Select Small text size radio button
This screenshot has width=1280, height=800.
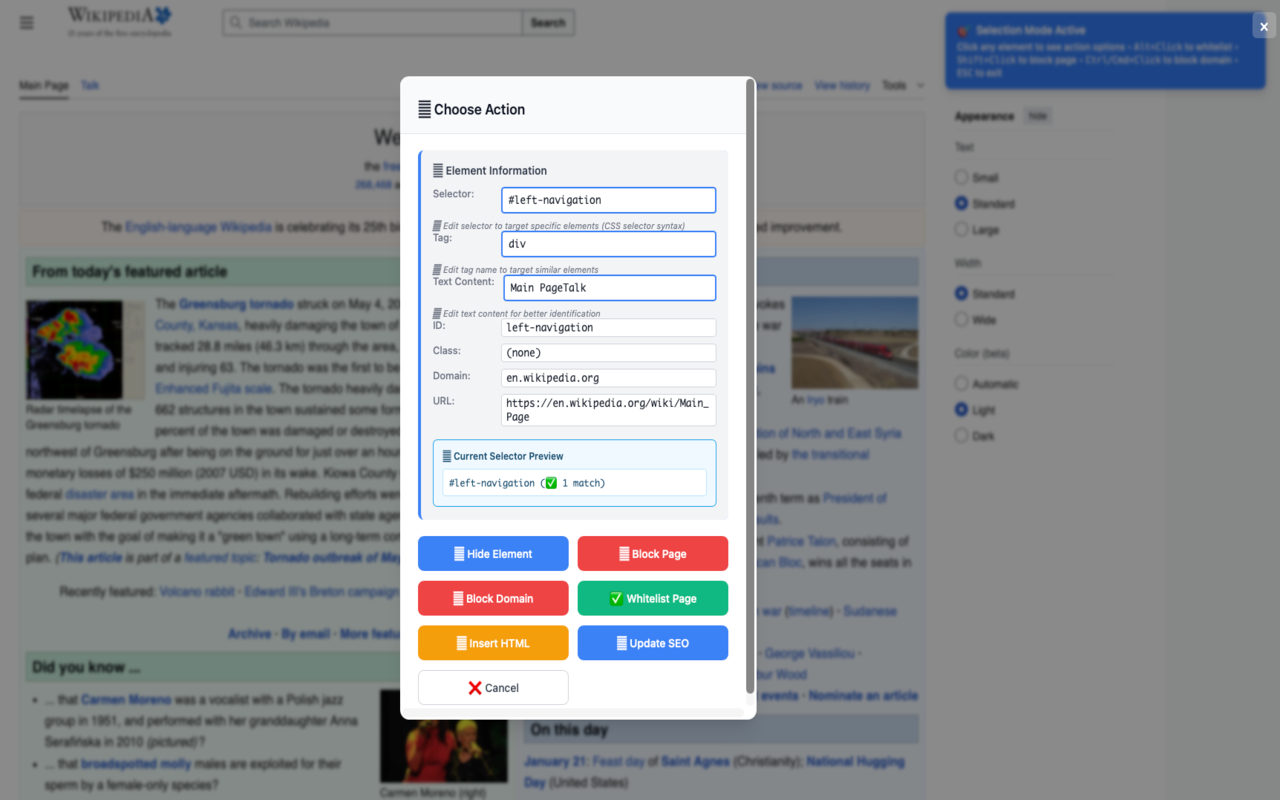pos(961,177)
